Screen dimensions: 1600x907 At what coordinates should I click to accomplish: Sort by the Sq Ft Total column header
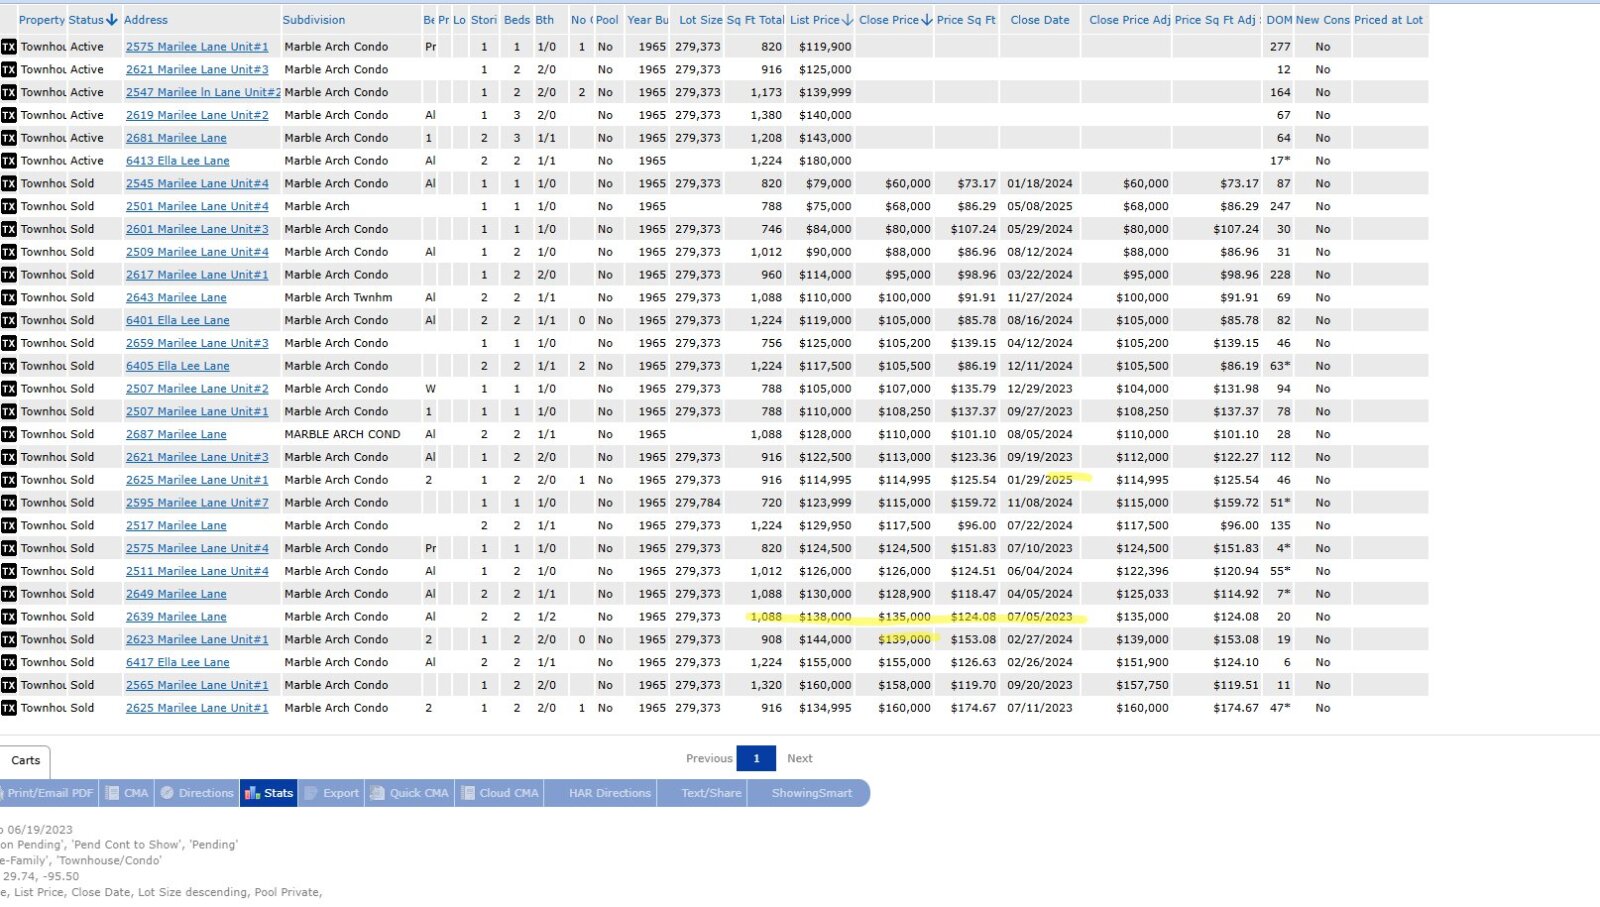point(755,20)
